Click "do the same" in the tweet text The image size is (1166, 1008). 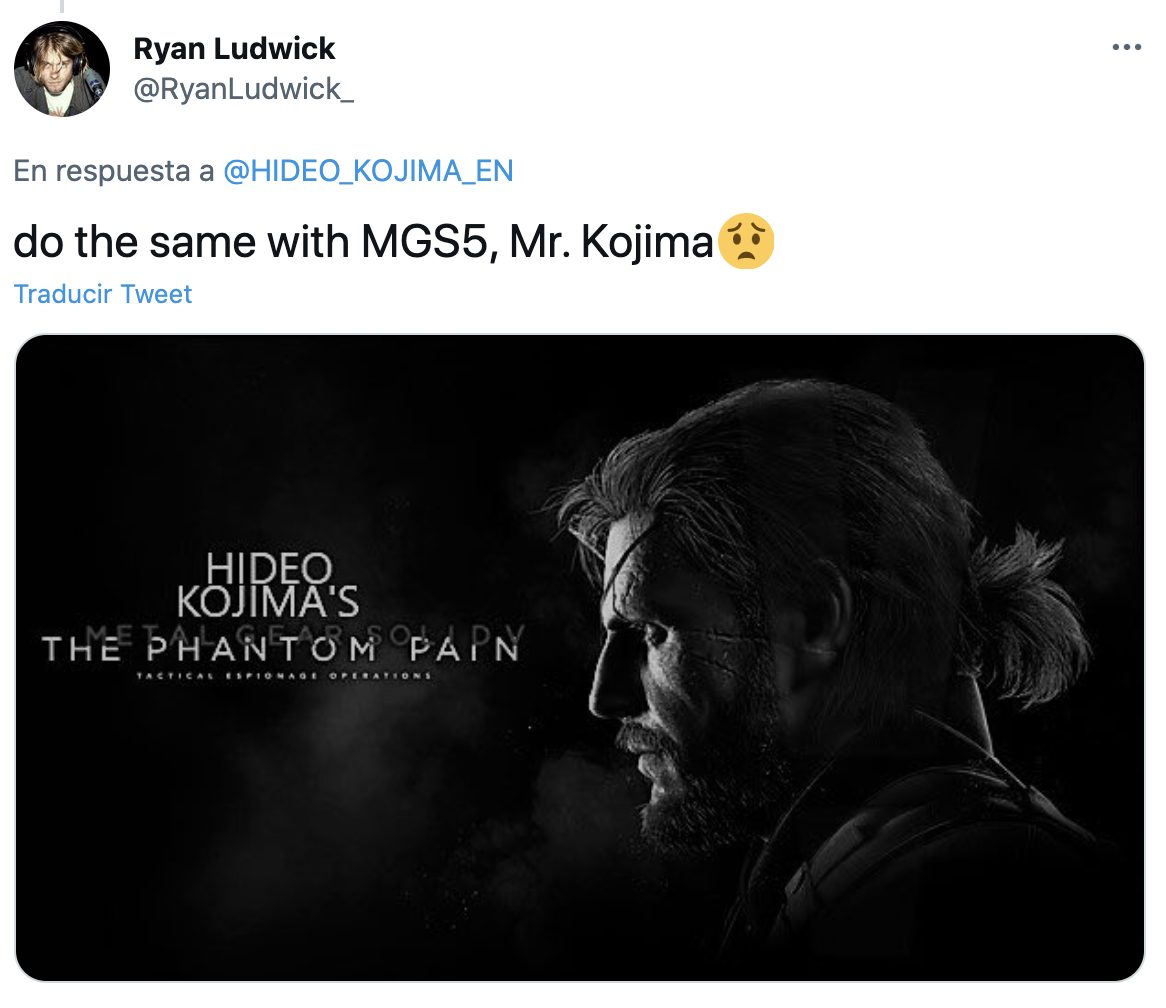pos(130,244)
